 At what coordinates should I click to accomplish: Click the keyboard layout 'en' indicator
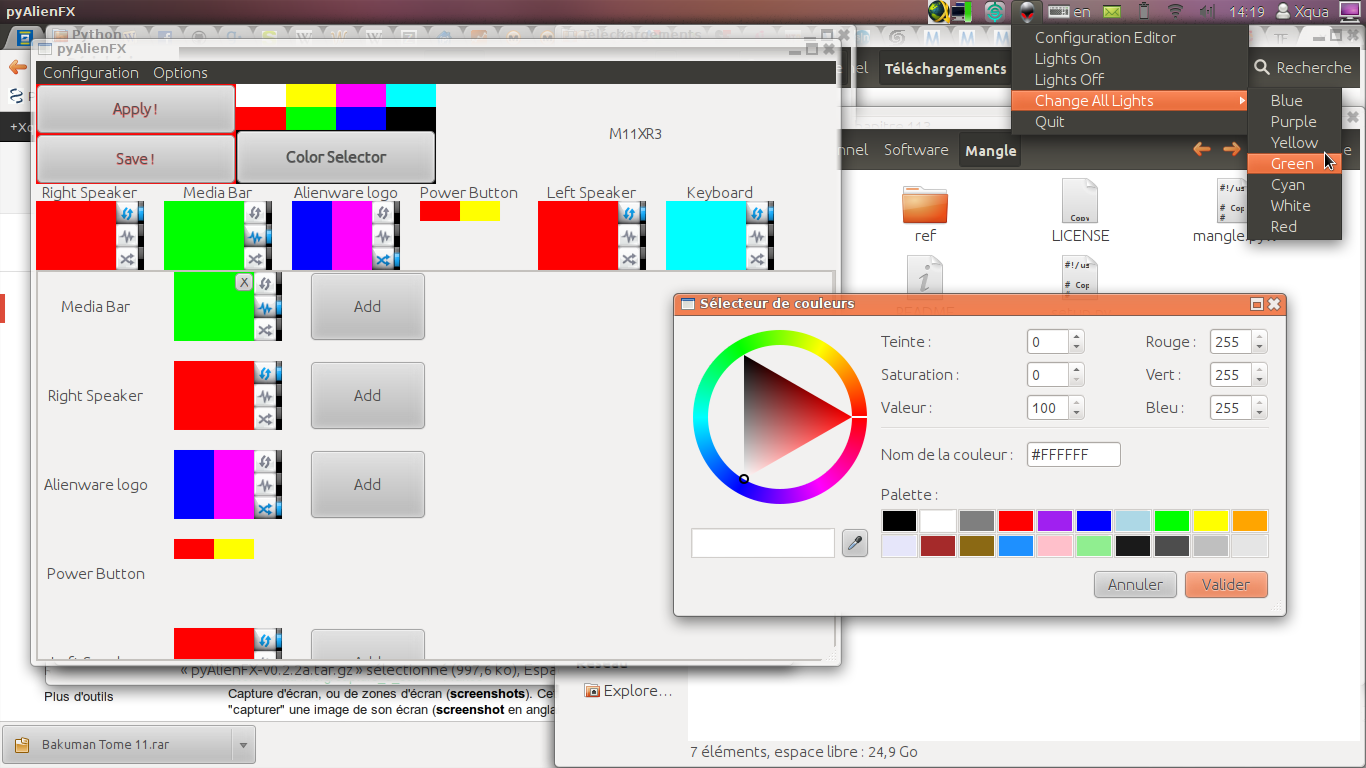click(x=1070, y=12)
